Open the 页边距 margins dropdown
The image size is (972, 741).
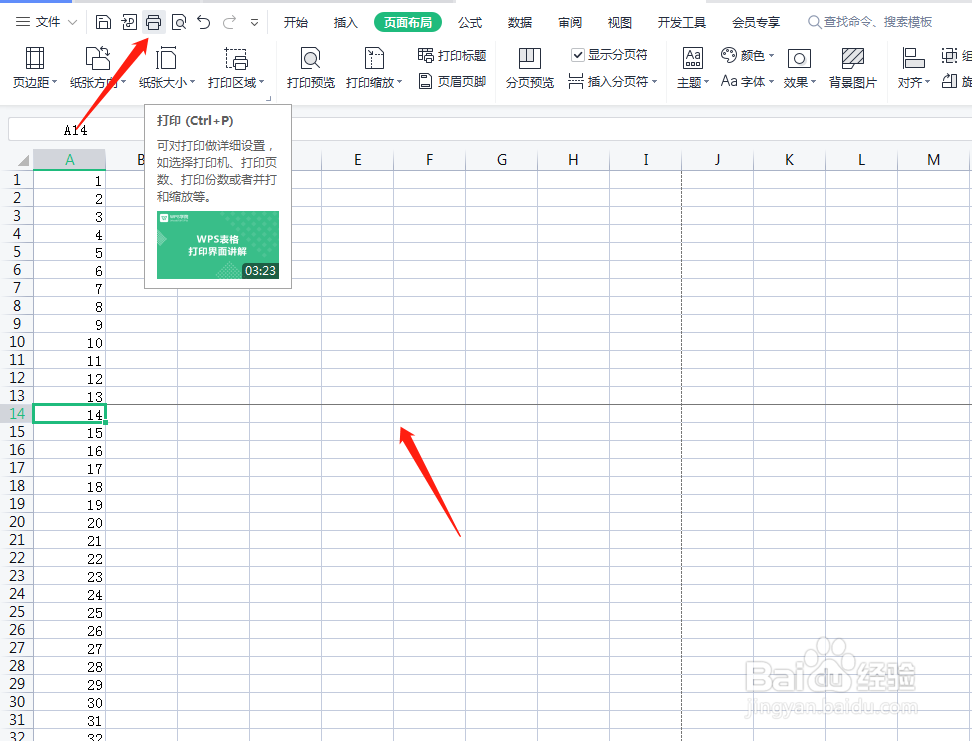[x=35, y=68]
